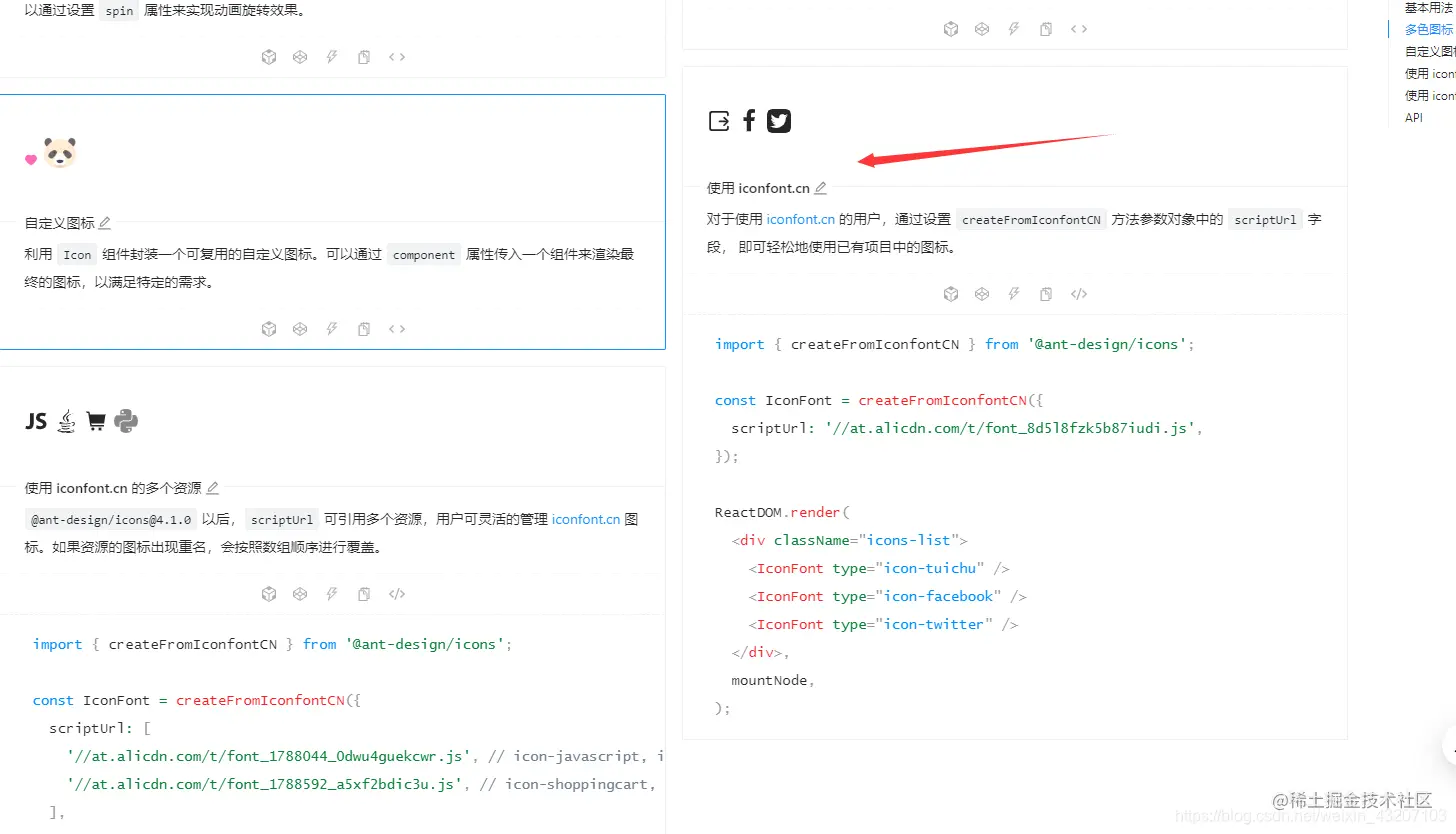Viewport: 1456px width, 834px height.
Task: Click the panda icon
Action: pyautogui.click(x=60, y=152)
